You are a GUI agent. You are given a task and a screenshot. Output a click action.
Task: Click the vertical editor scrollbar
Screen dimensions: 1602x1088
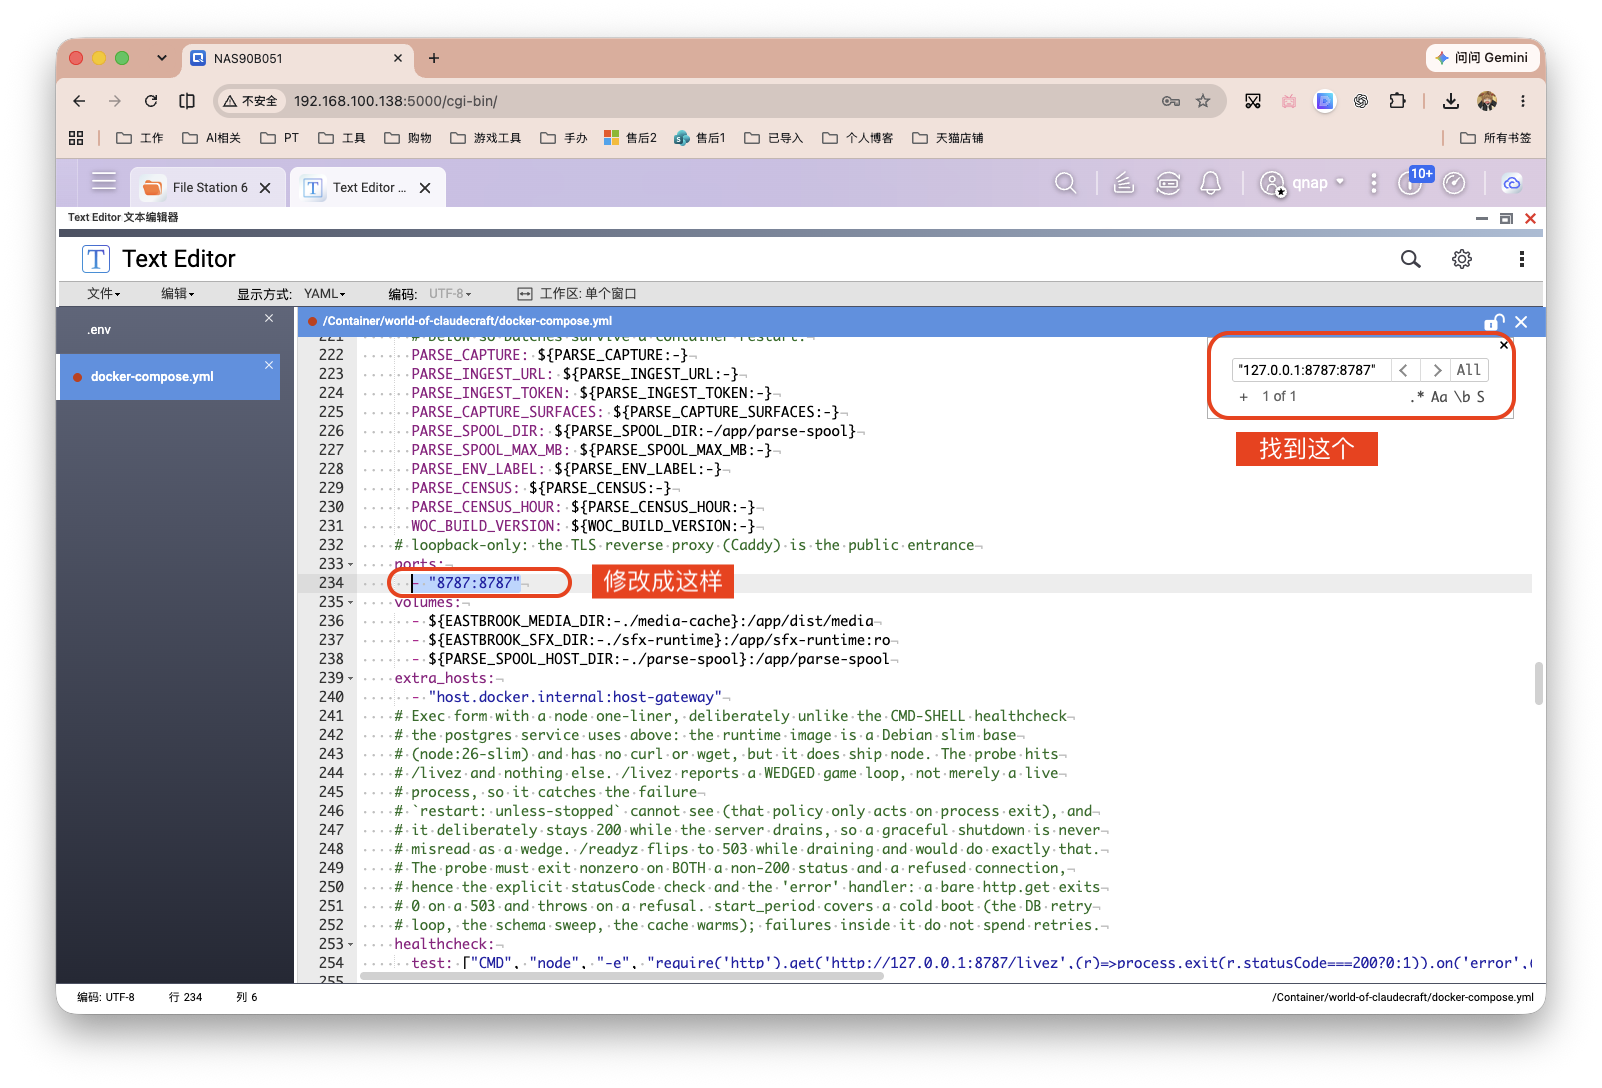click(x=1538, y=683)
